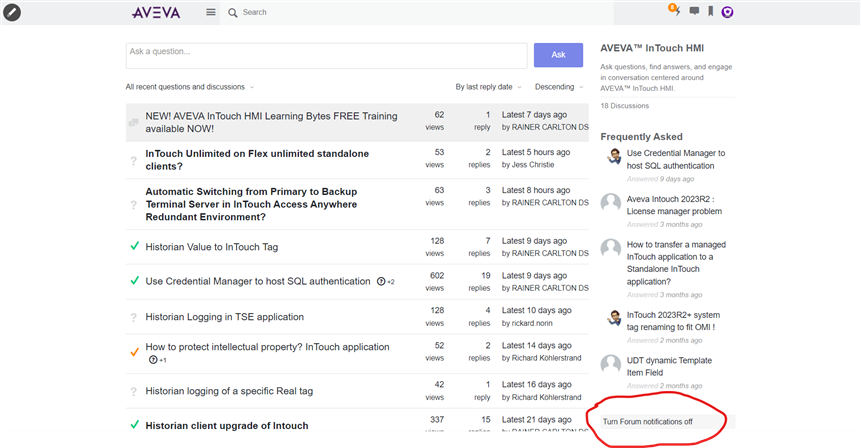Open InTouch Unlimited on Flex thread
Viewport: 861px width, 448px height.
257,160
